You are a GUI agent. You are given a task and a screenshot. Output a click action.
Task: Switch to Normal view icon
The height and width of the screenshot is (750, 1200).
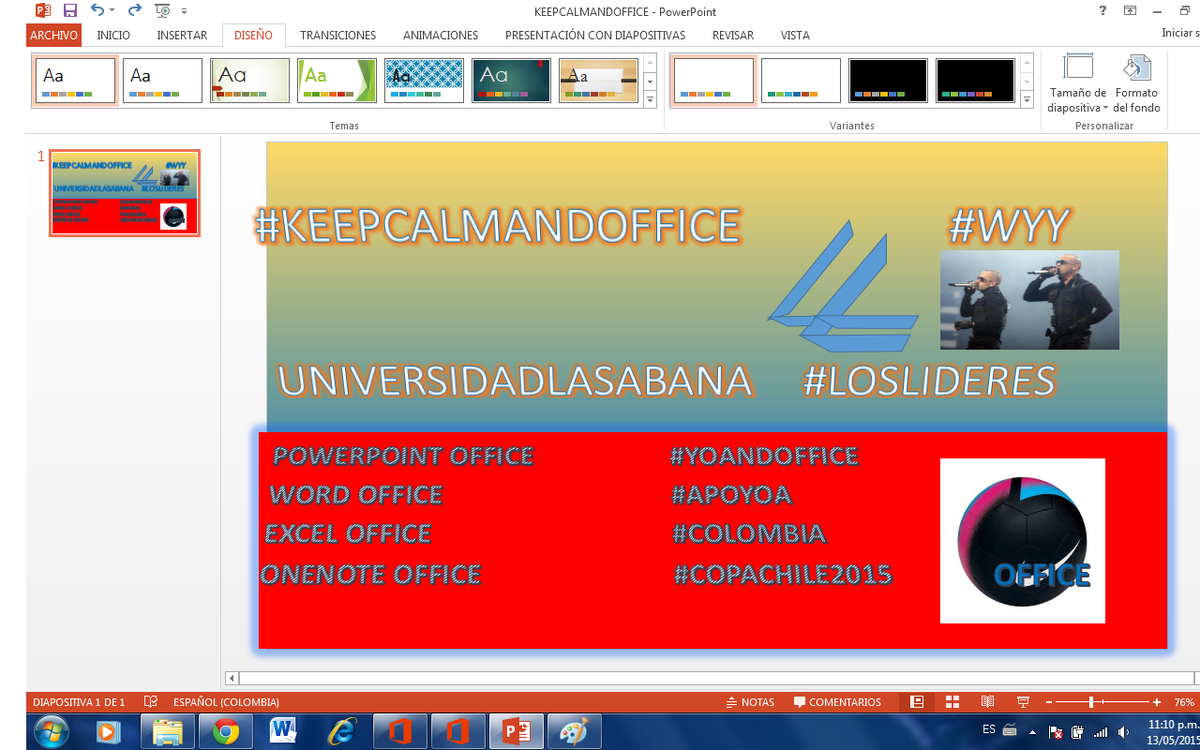click(x=917, y=702)
